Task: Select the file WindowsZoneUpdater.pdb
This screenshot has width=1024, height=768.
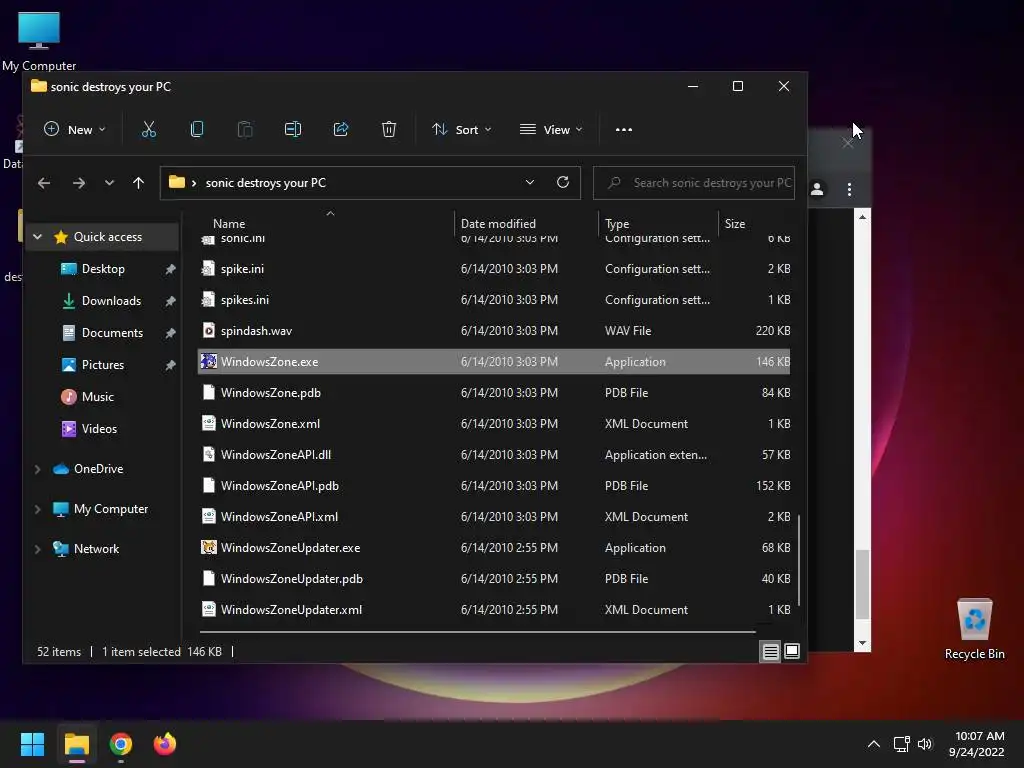Action: pos(494,579)
